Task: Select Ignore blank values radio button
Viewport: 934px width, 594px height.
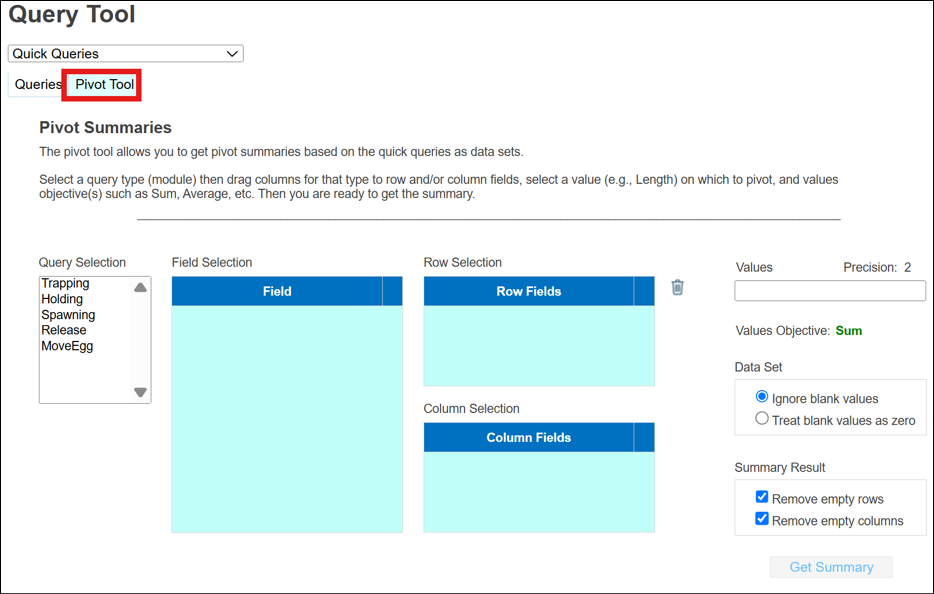Action: pos(762,397)
